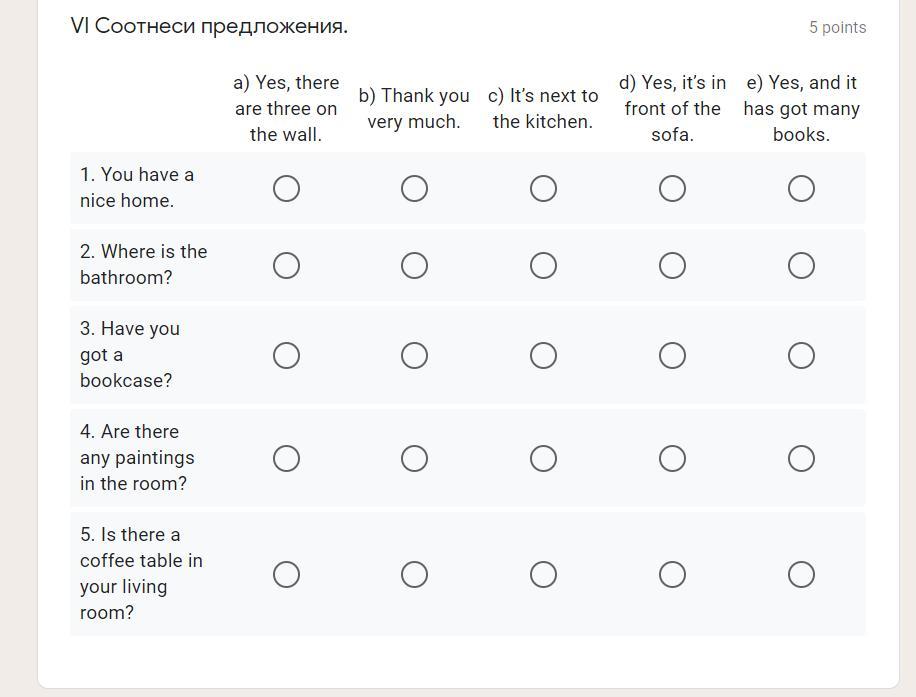Click the 'It's next to the kitchen' header
The height and width of the screenshot is (697, 916).
point(543,109)
